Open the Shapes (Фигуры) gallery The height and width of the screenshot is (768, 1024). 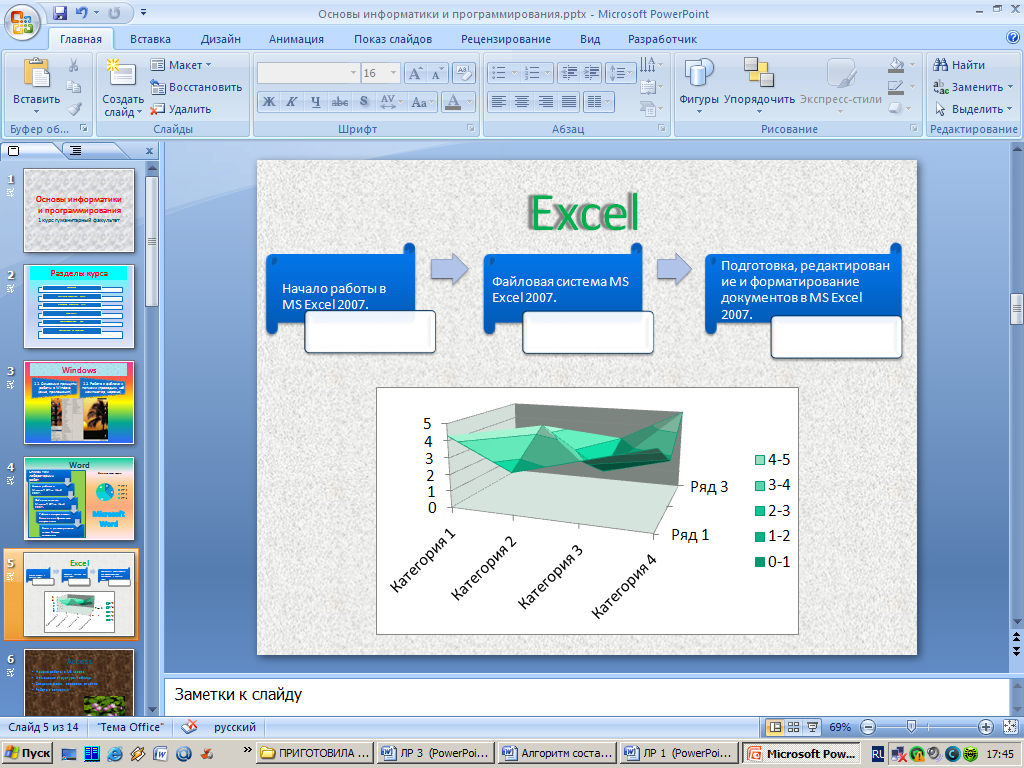click(x=699, y=86)
